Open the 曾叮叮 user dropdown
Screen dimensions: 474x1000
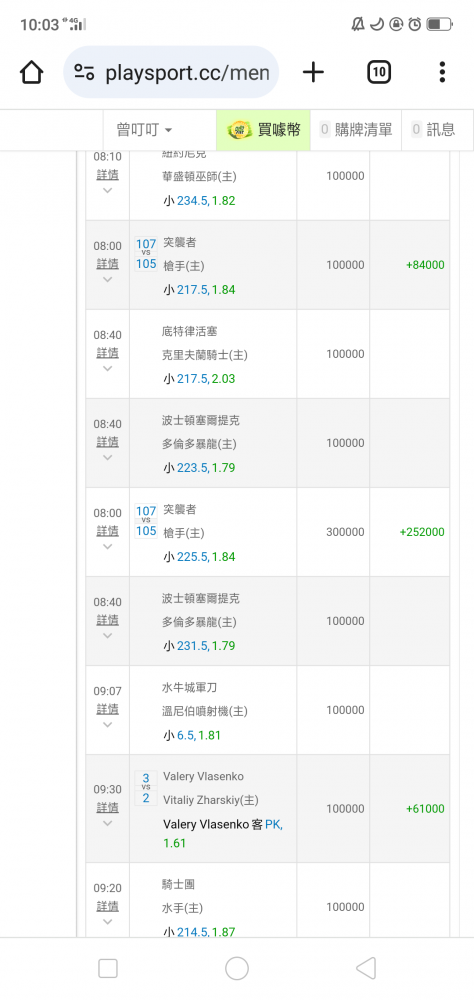[144, 130]
